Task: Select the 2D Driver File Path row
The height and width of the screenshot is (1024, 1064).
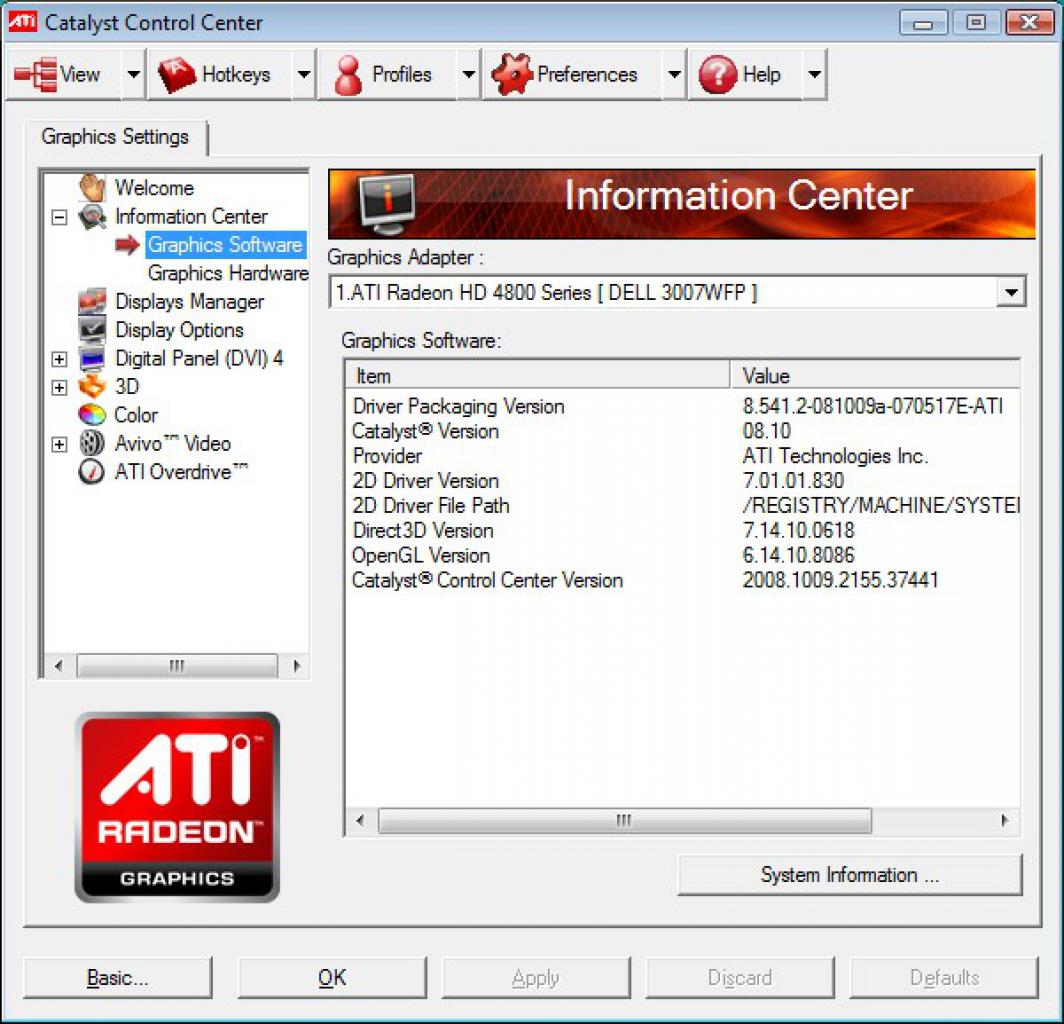Action: (683, 506)
